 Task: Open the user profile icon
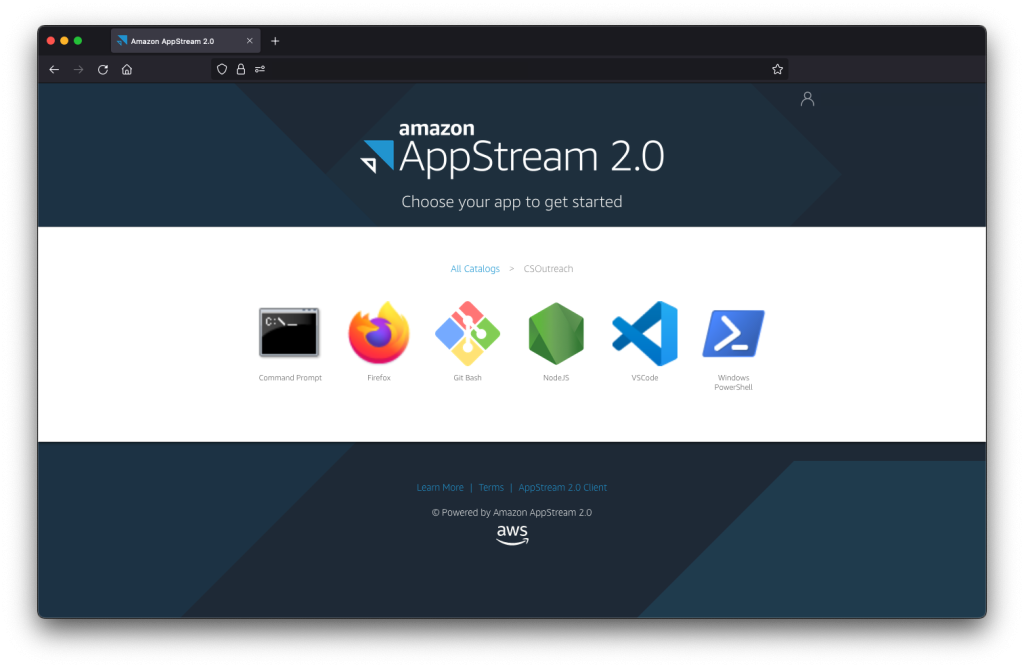tap(807, 98)
